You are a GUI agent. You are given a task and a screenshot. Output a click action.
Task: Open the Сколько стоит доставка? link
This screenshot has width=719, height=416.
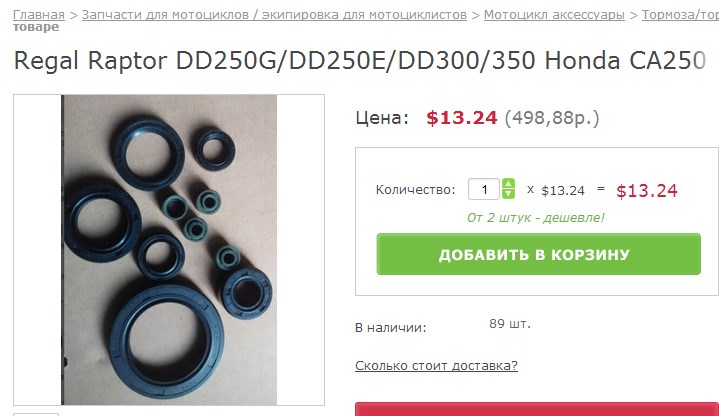click(x=436, y=366)
